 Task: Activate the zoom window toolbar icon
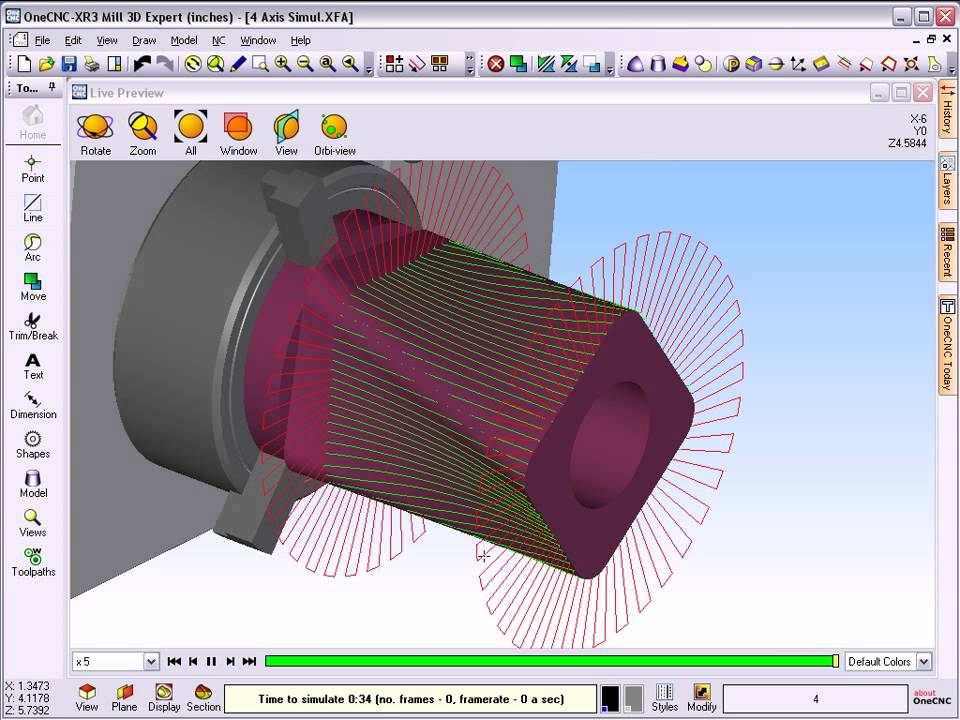click(260, 64)
